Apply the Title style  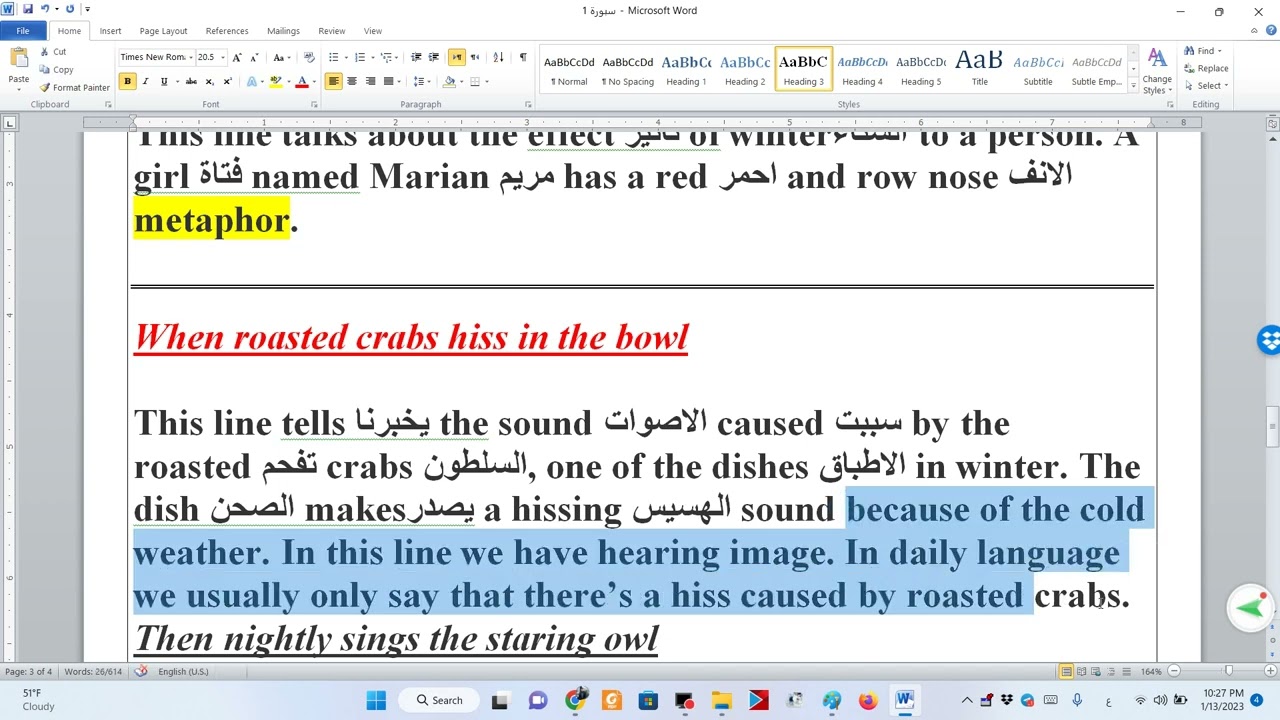(x=979, y=69)
